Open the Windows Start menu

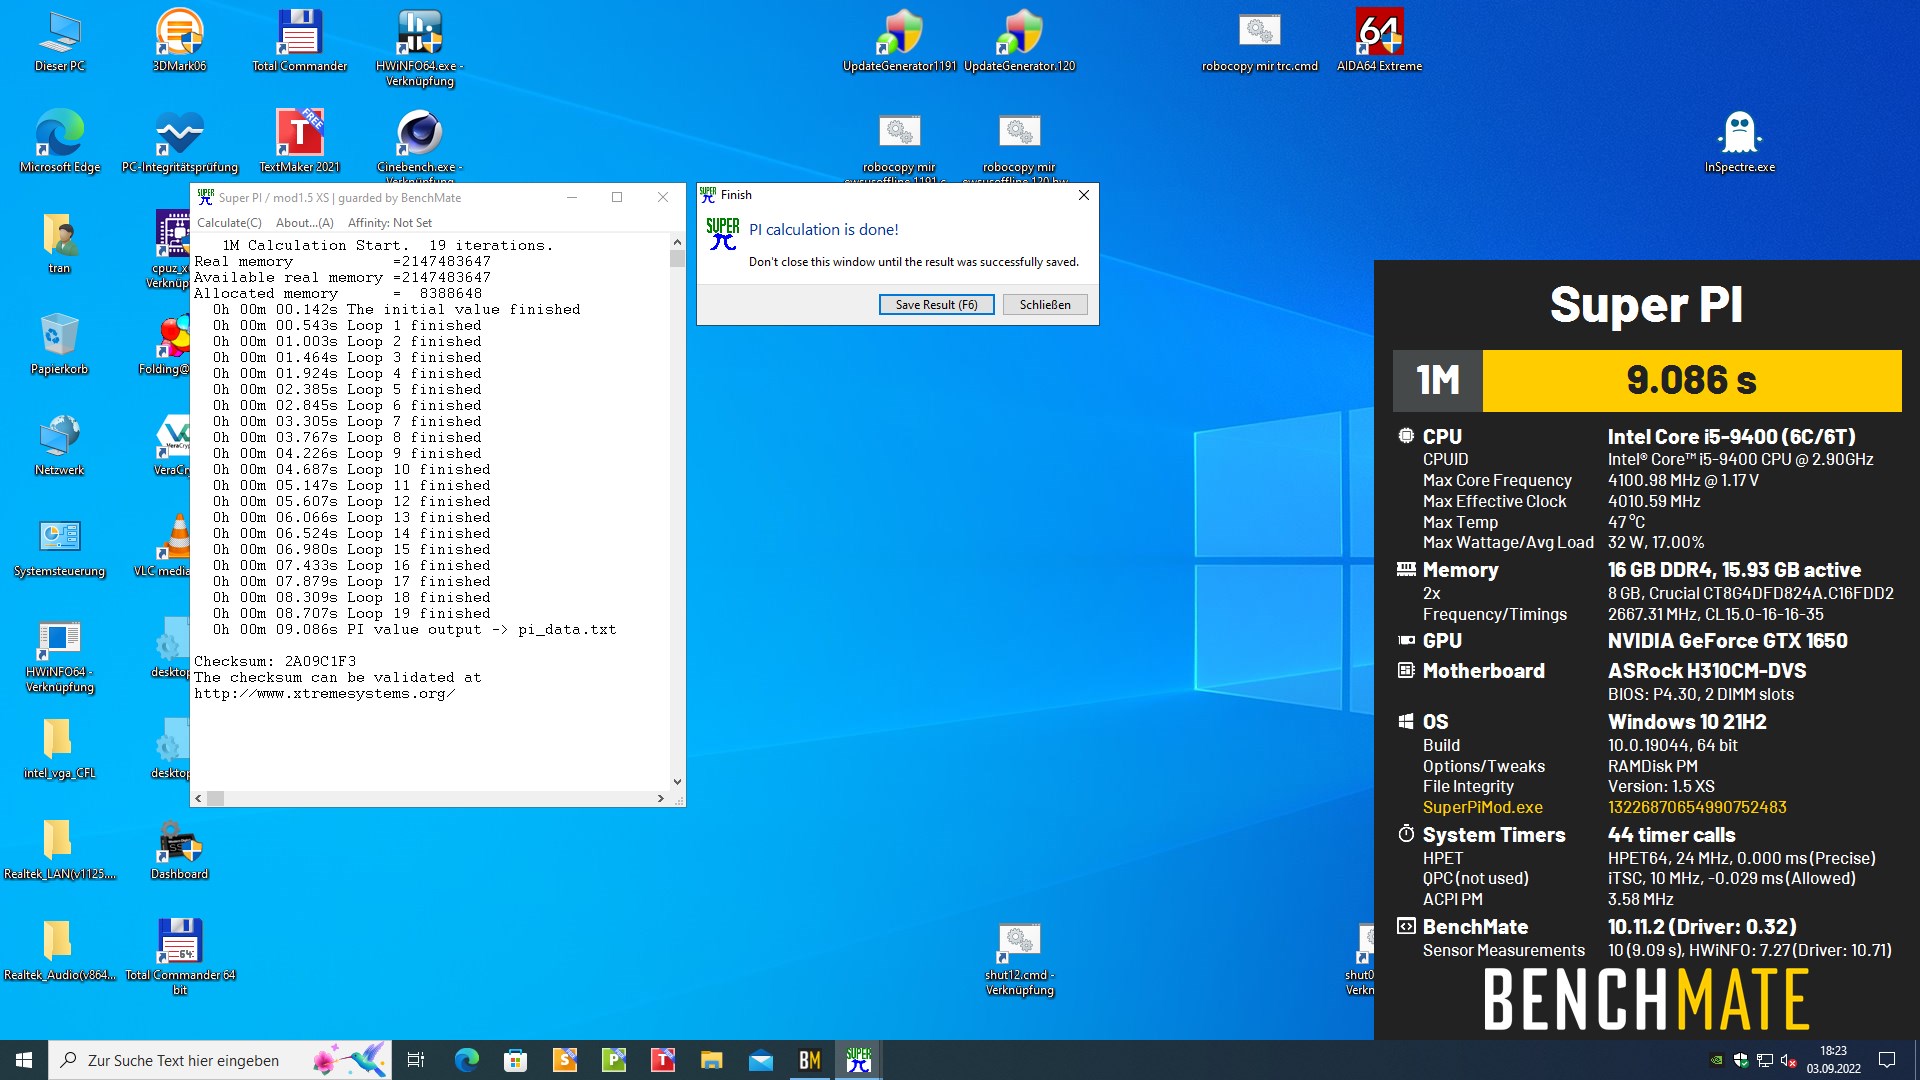24,1060
